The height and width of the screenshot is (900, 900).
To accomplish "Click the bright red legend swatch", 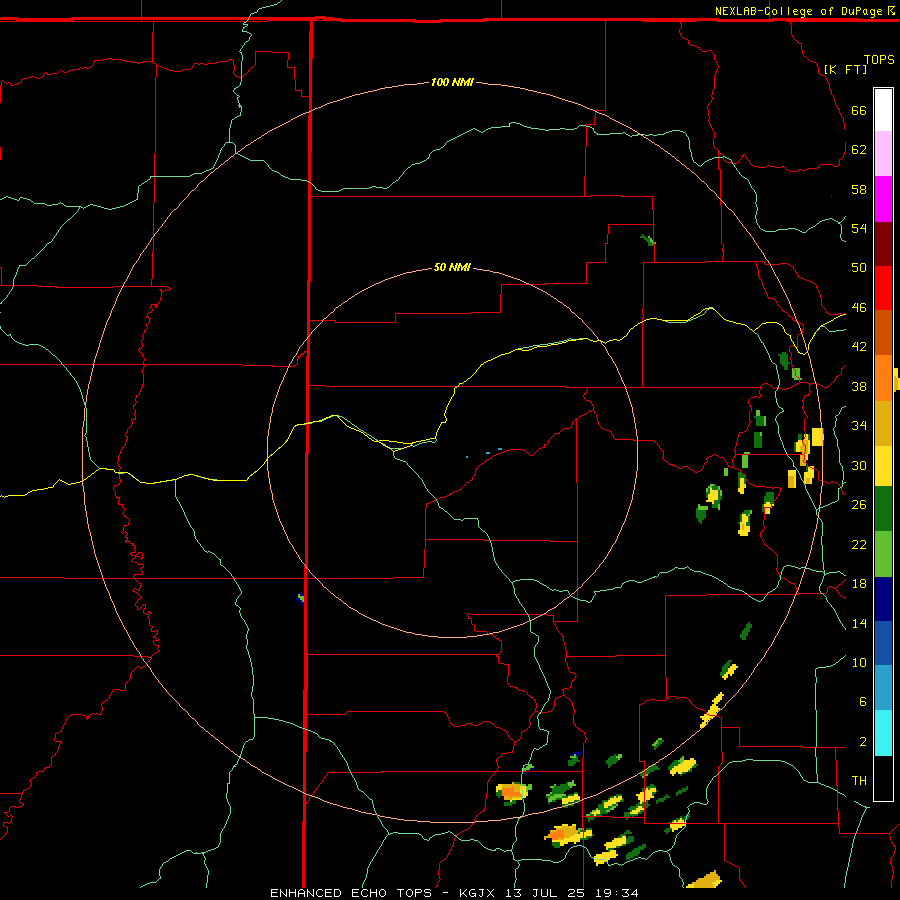I will click(x=883, y=288).
